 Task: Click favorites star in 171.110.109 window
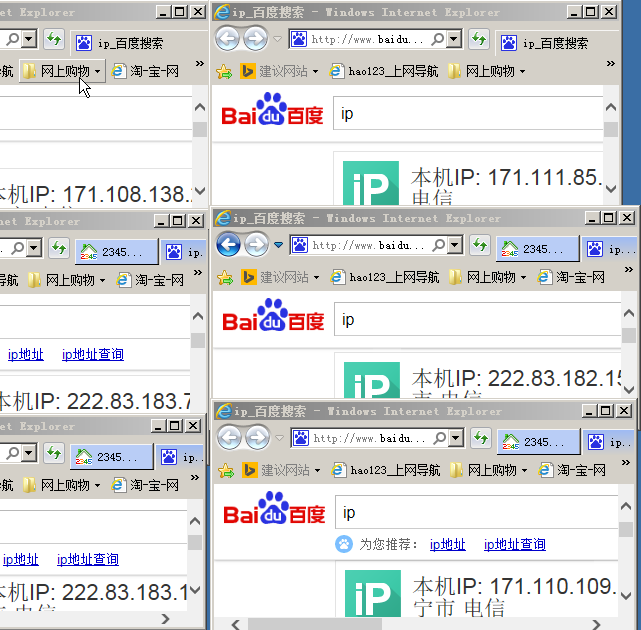[x=226, y=471]
